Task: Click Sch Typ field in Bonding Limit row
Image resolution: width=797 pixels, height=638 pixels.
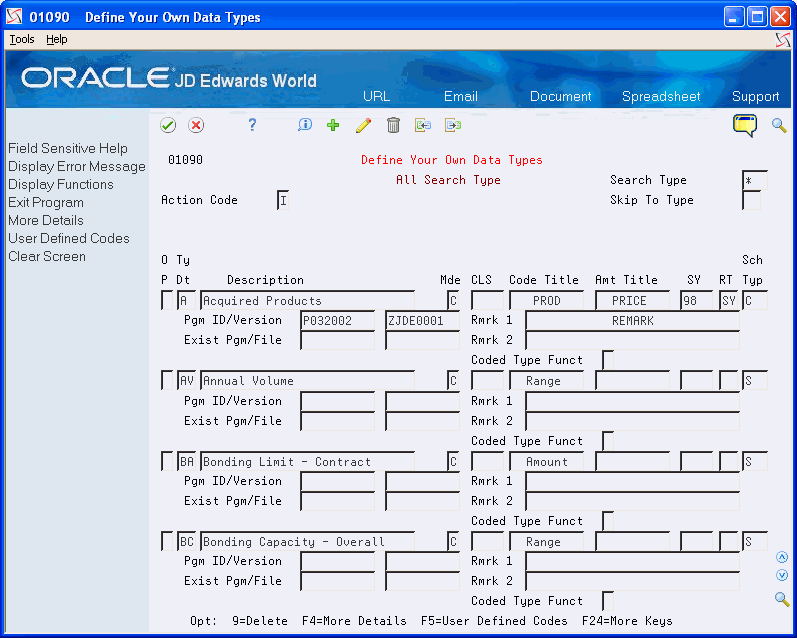Action: pyautogui.click(x=755, y=462)
